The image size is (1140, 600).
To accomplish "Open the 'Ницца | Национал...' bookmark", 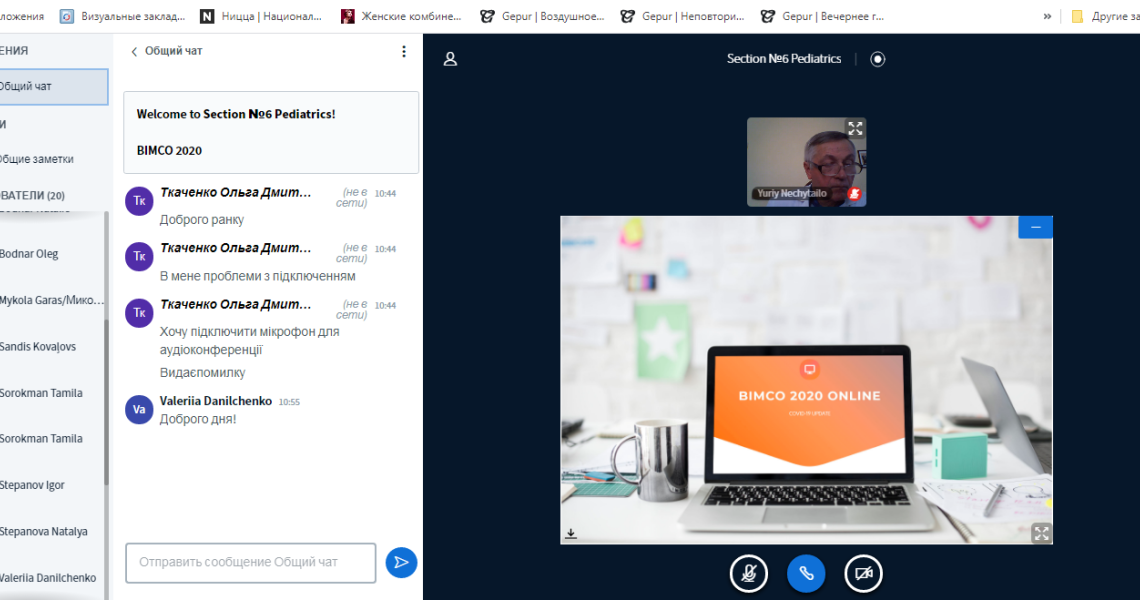I will [261, 16].
